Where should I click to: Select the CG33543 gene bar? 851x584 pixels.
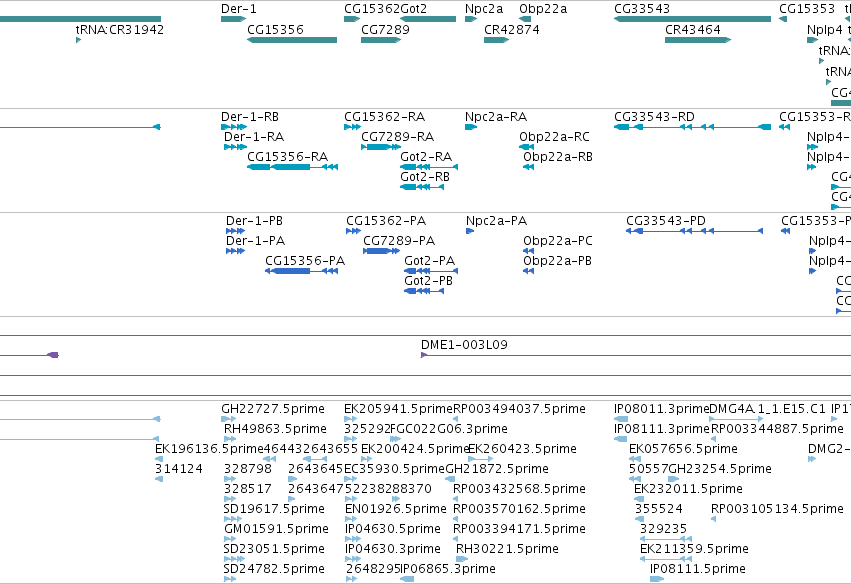[x=692, y=19]
